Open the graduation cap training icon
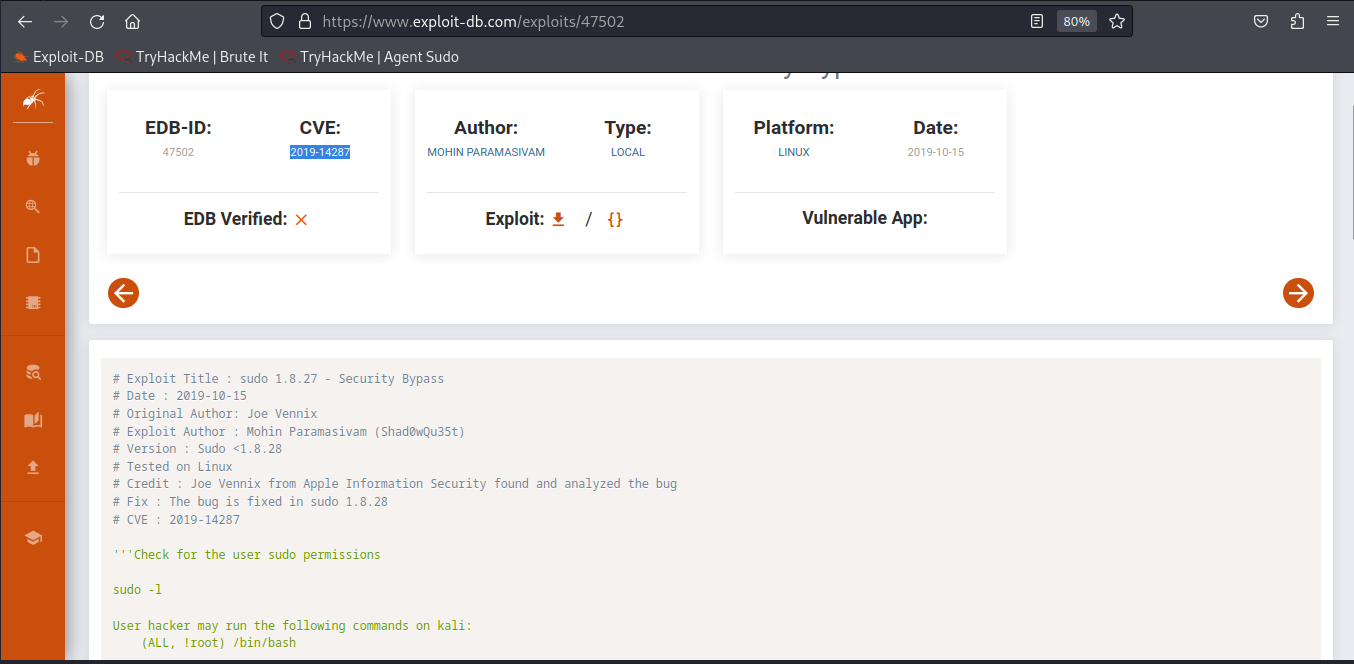 (x=33, y=537)
